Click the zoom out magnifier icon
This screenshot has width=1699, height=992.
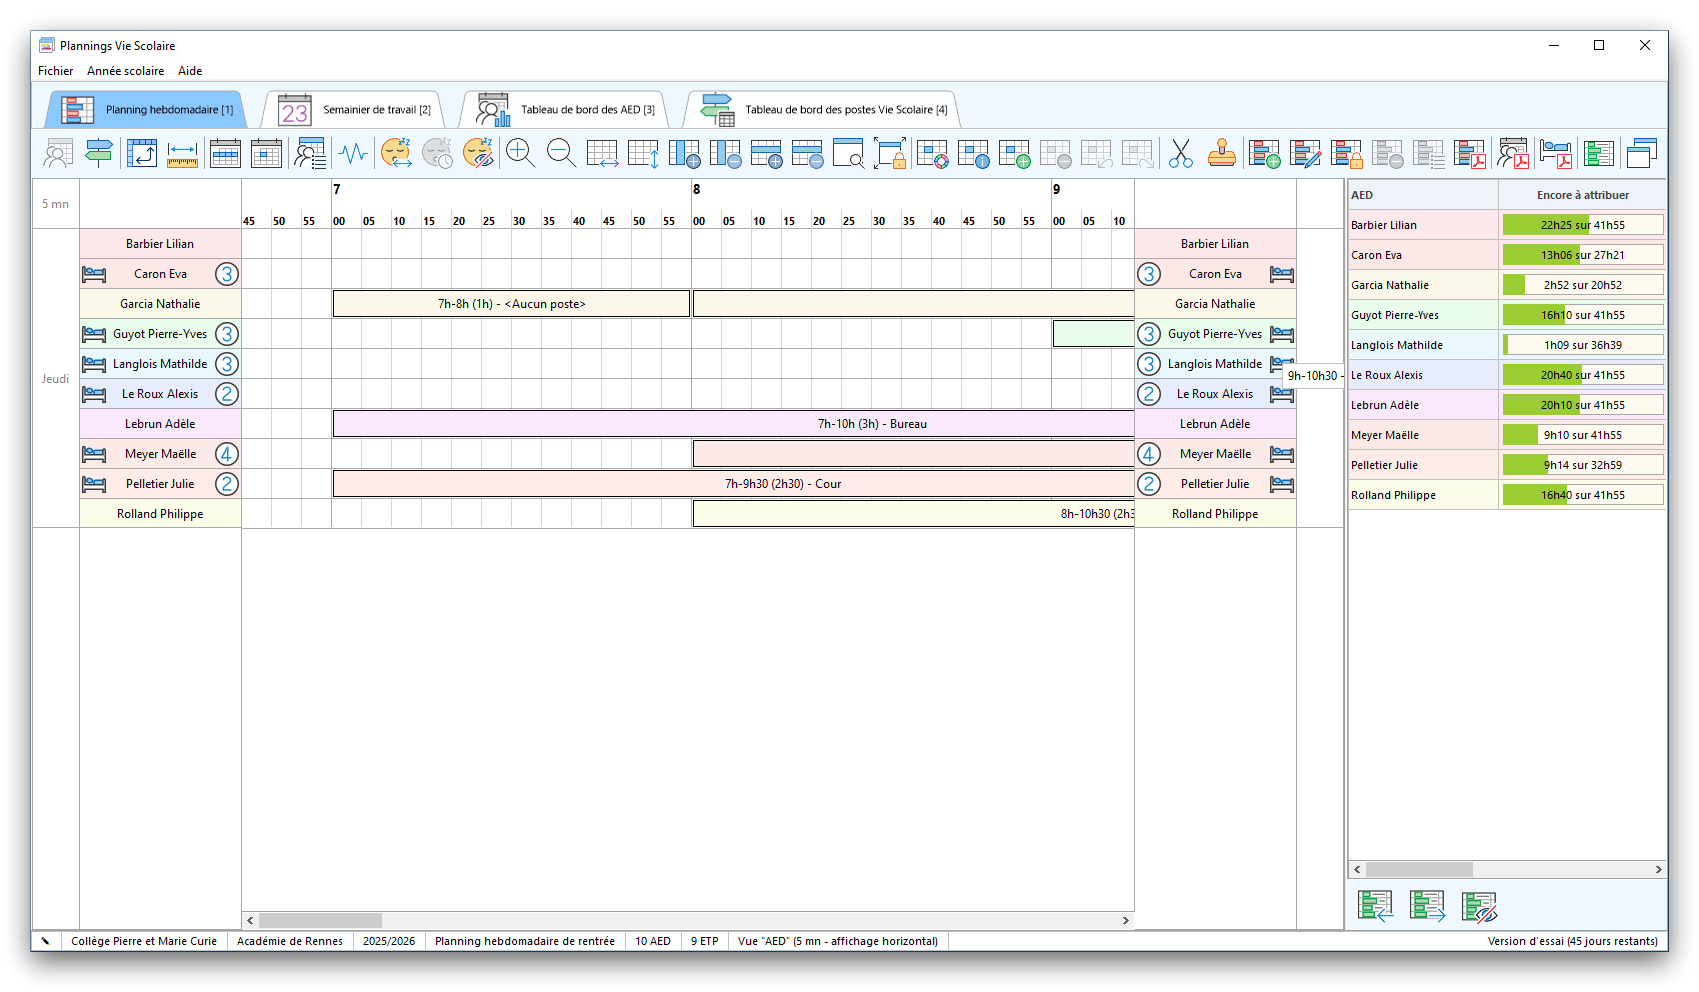561,154
